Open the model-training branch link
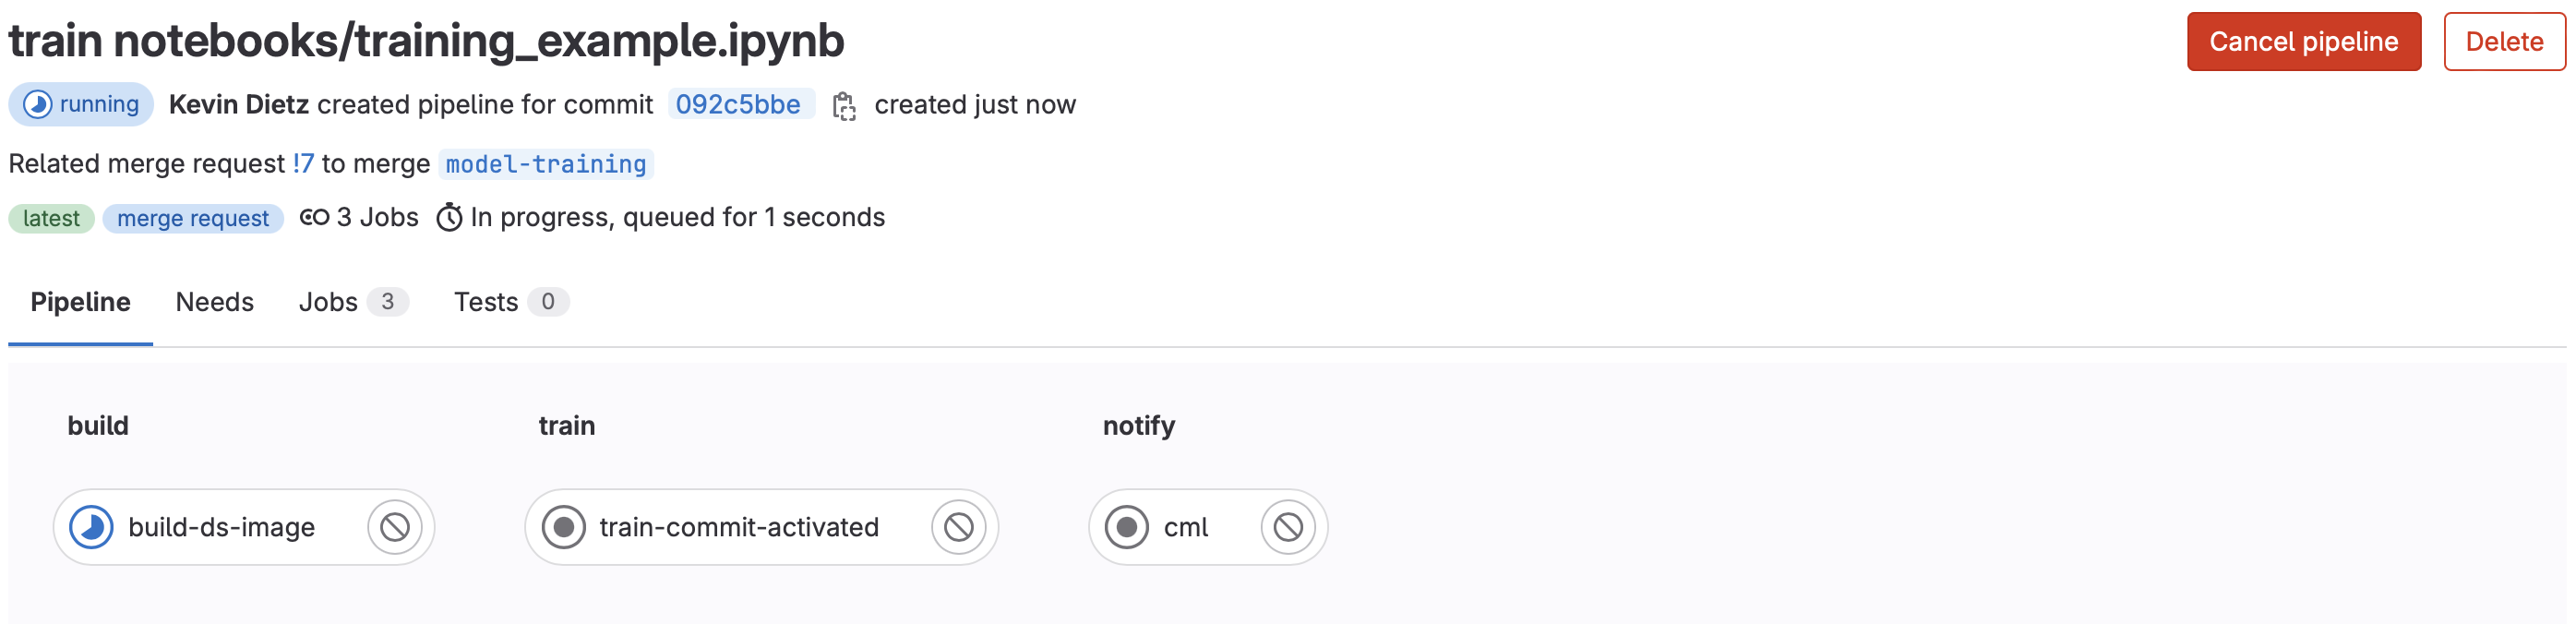 pyautogui.click(x=546, y=164)
